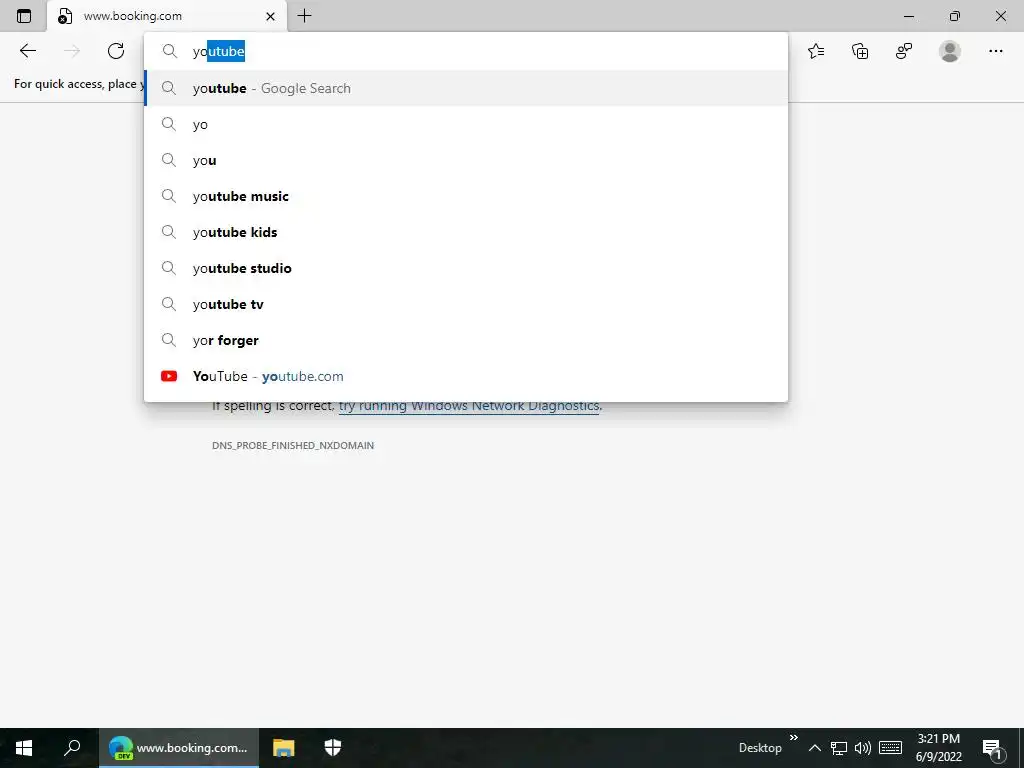
Task: Pick the 'youtube tv' suggestion
Action: (x=466, y=304)
